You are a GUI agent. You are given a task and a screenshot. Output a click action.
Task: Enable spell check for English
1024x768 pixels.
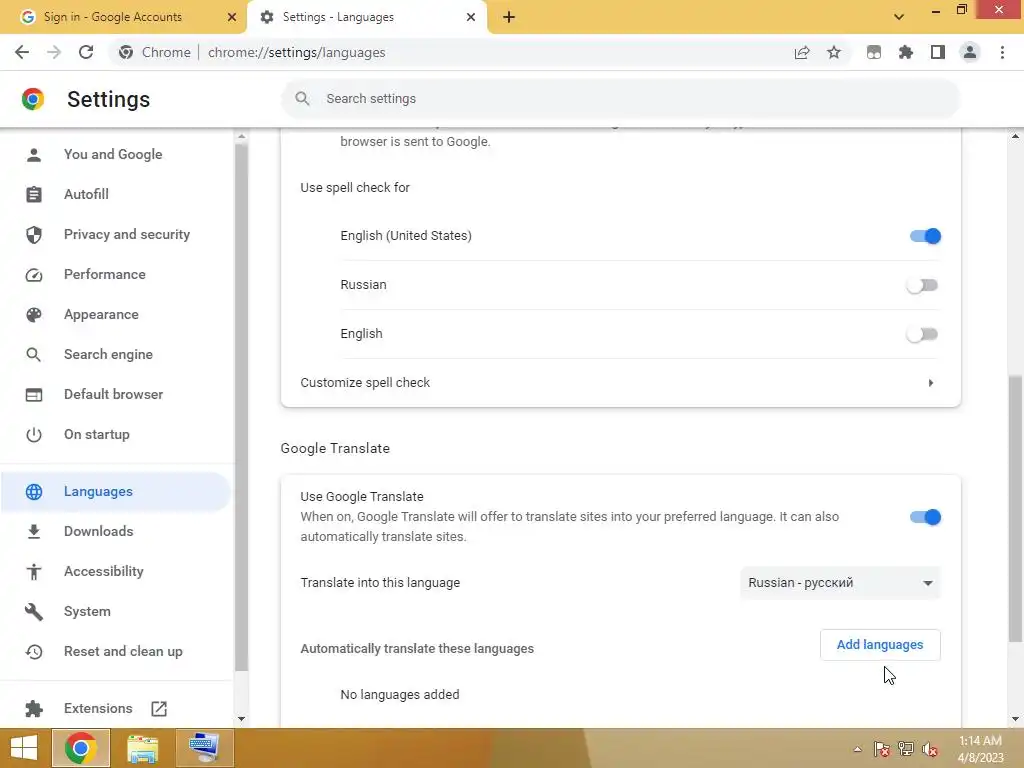[922, 334]
